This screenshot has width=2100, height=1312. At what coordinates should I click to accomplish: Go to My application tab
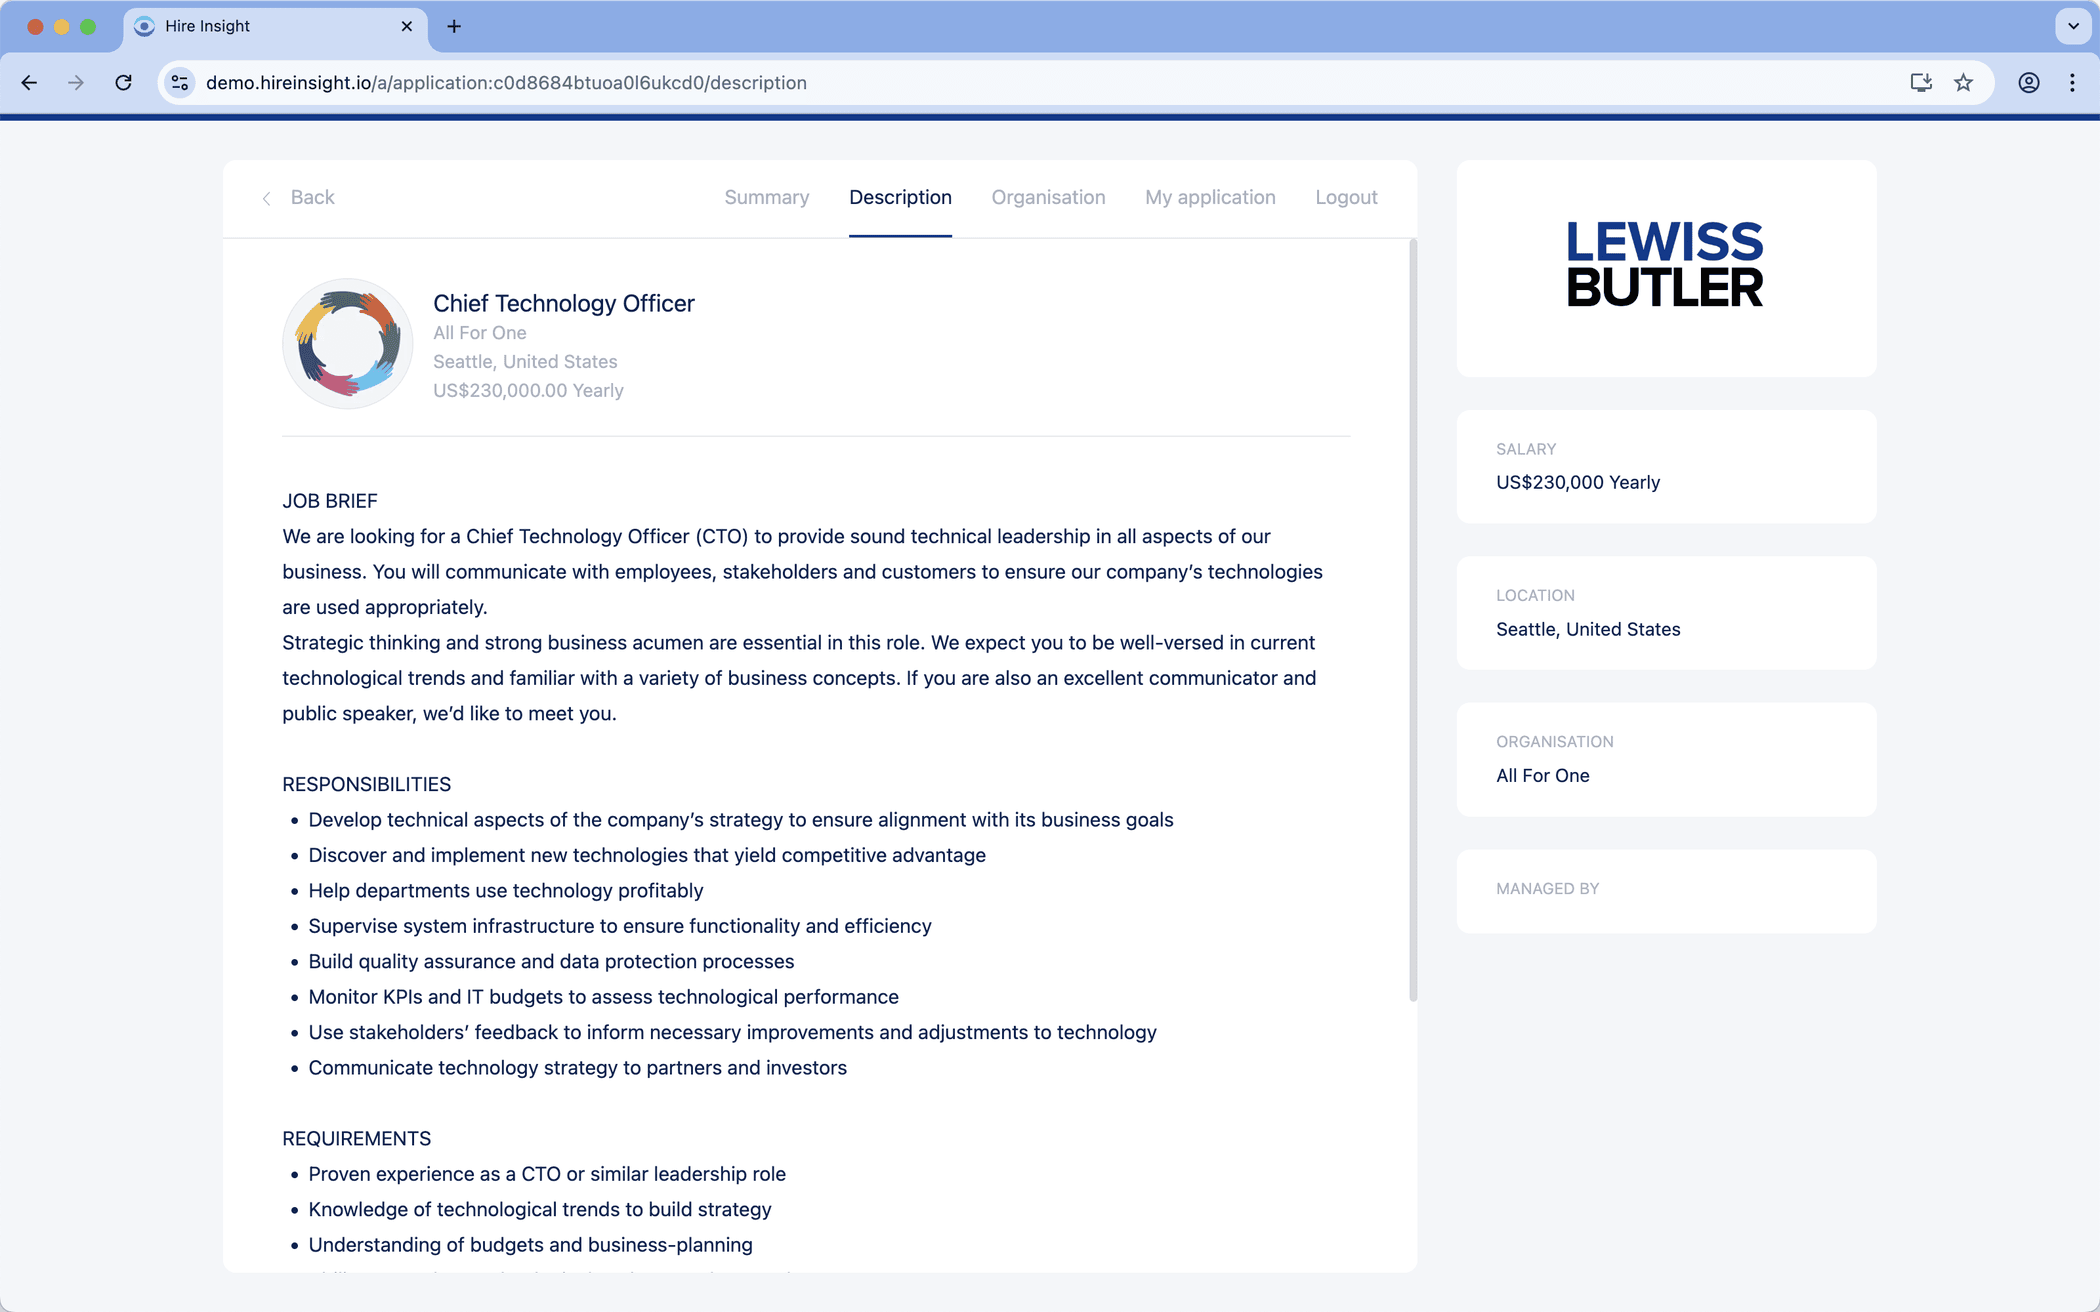coord(1210,197)
